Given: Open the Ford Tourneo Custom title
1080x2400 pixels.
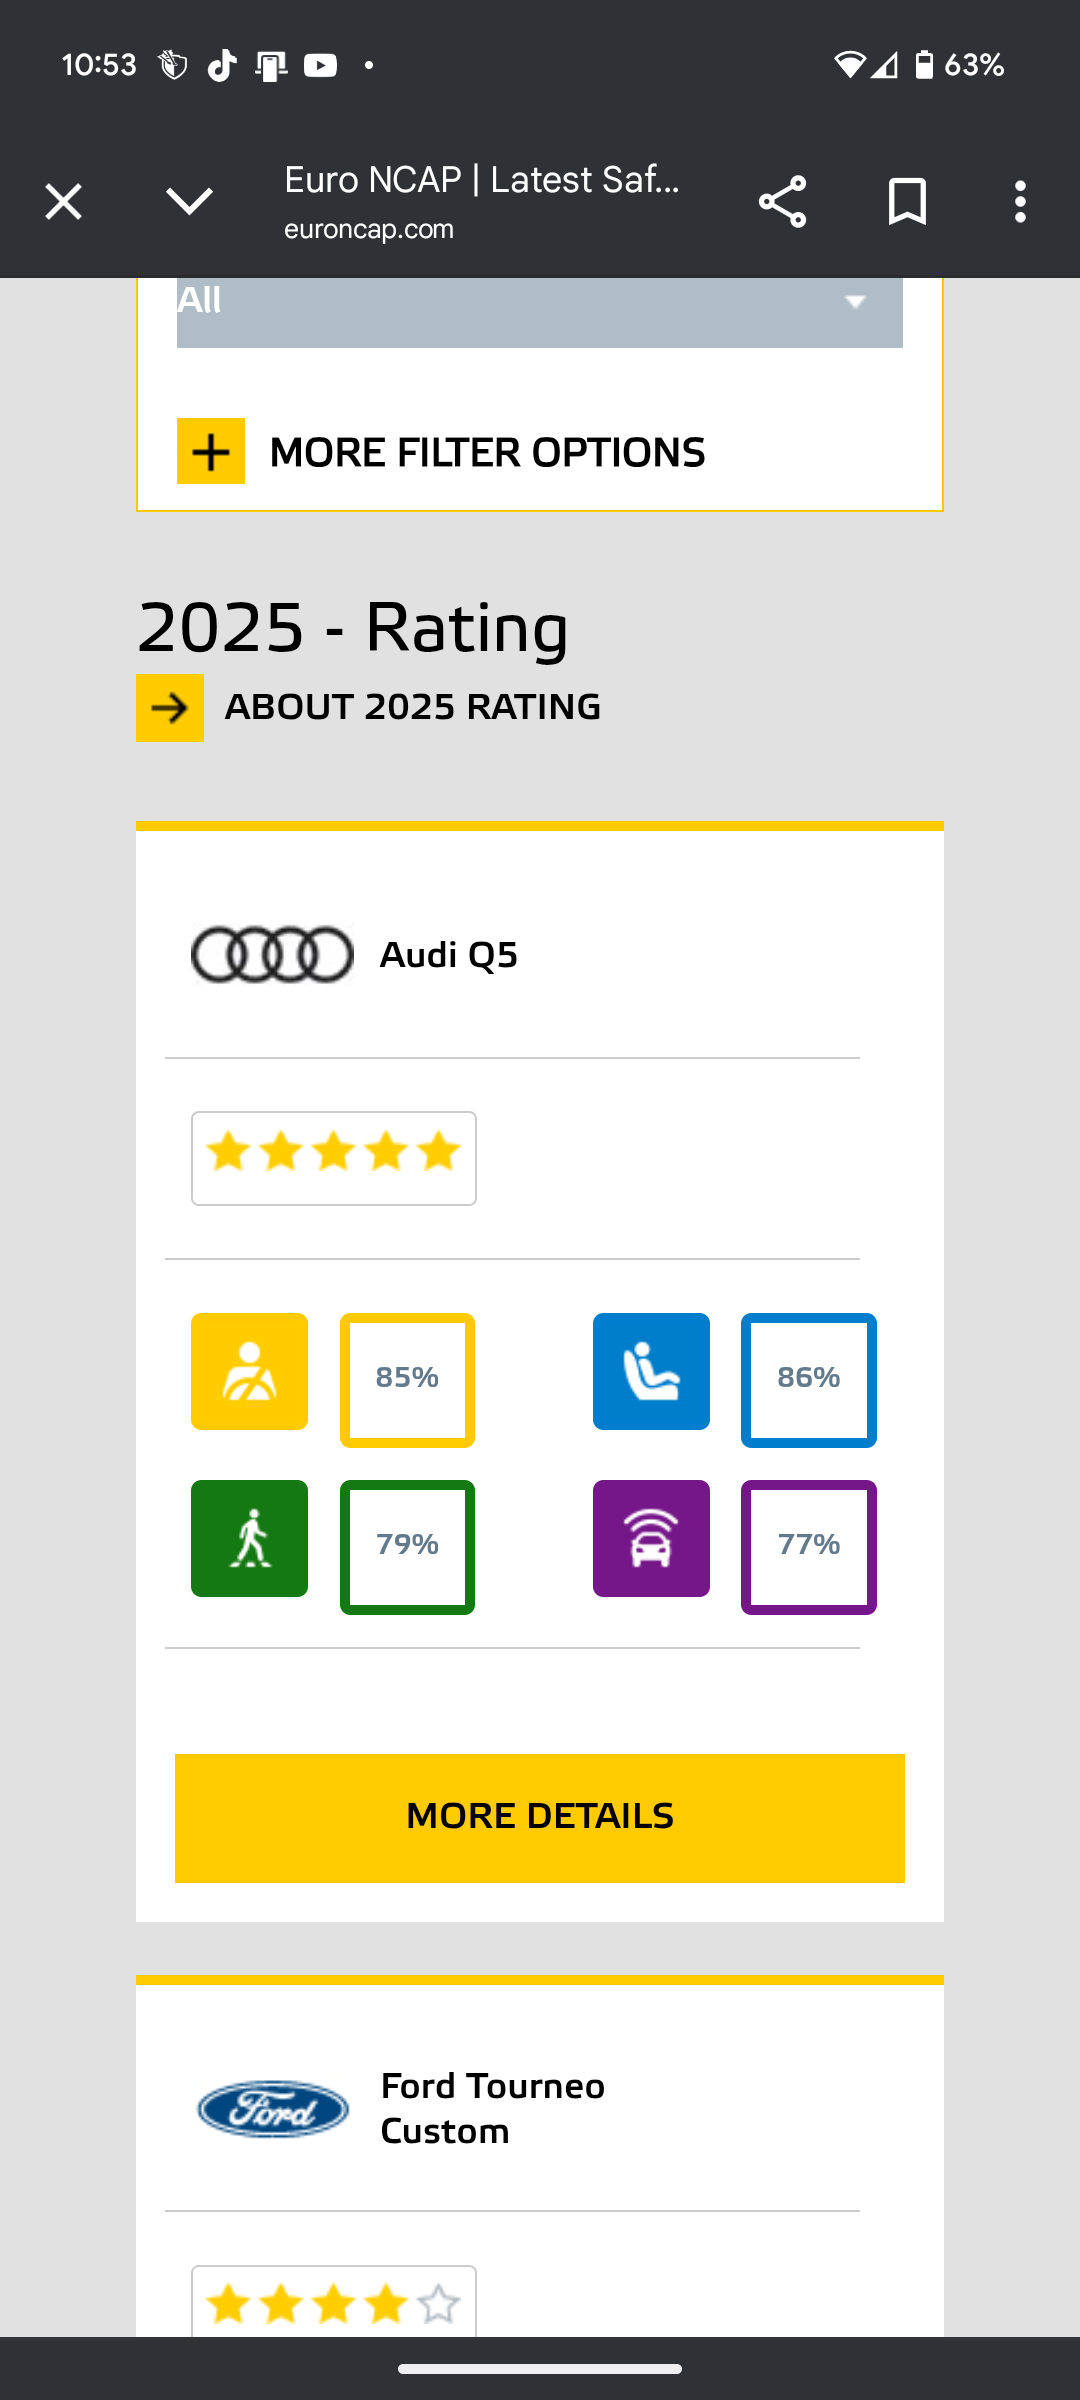Looking at the screenshot, I should (x=493, y=2109).
